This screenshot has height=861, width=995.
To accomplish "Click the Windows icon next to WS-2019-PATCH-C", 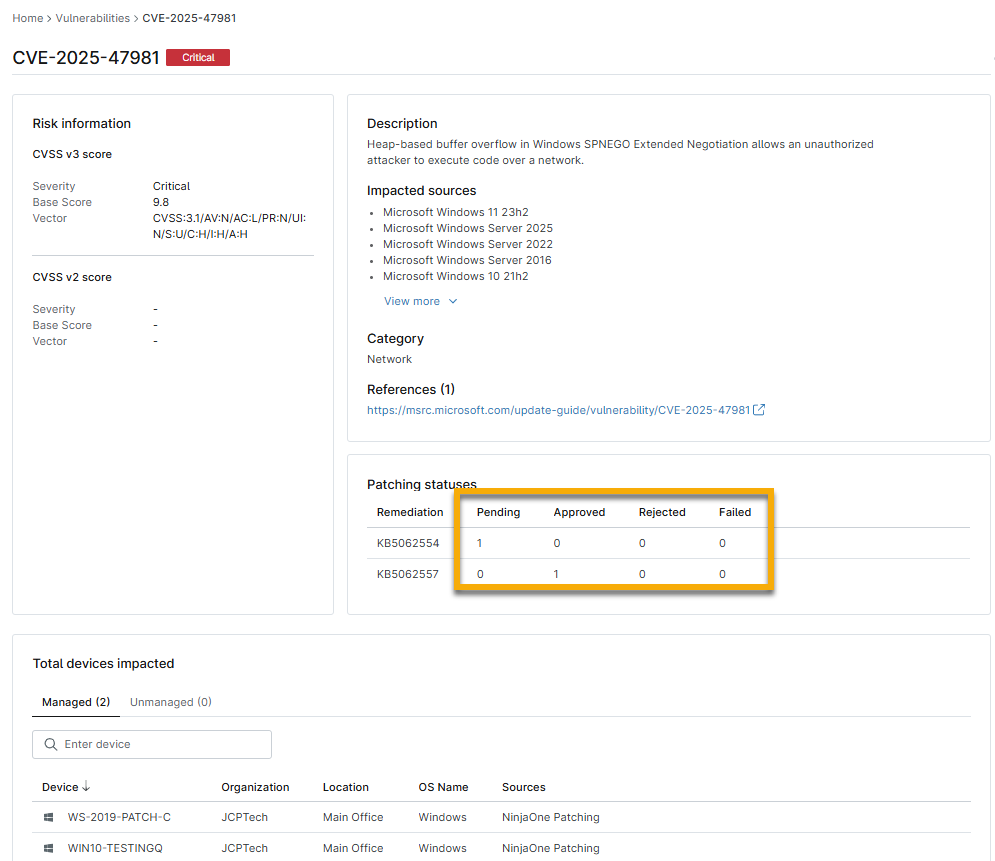I will point(48,818).
